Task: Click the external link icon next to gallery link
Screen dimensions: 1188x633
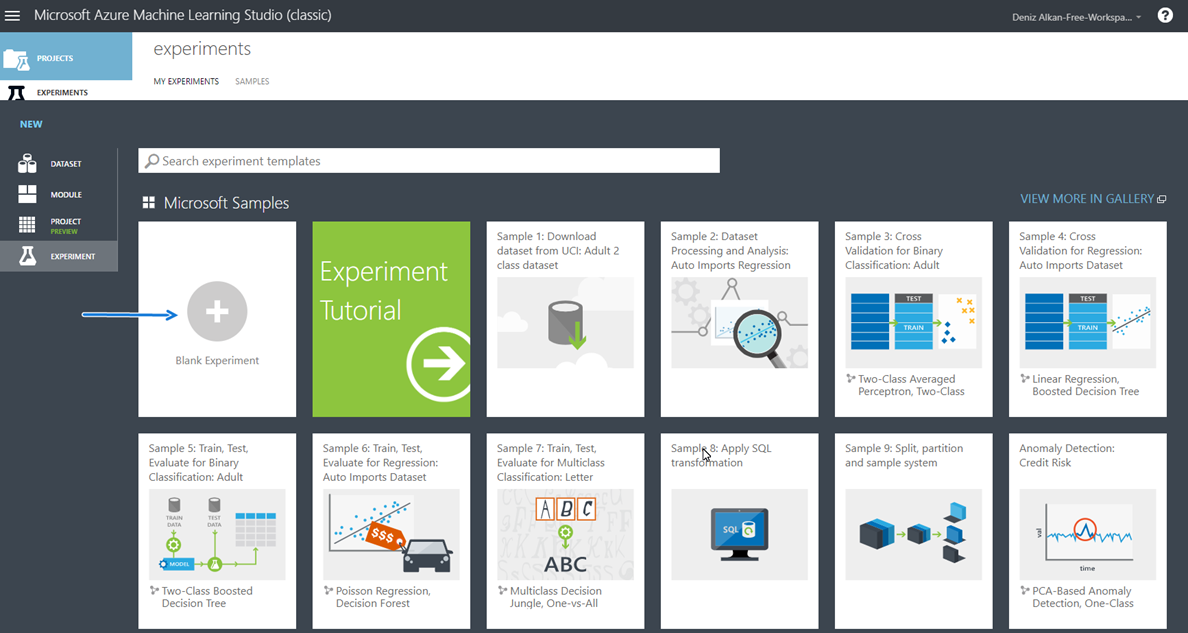Action: pos(1161,199)
